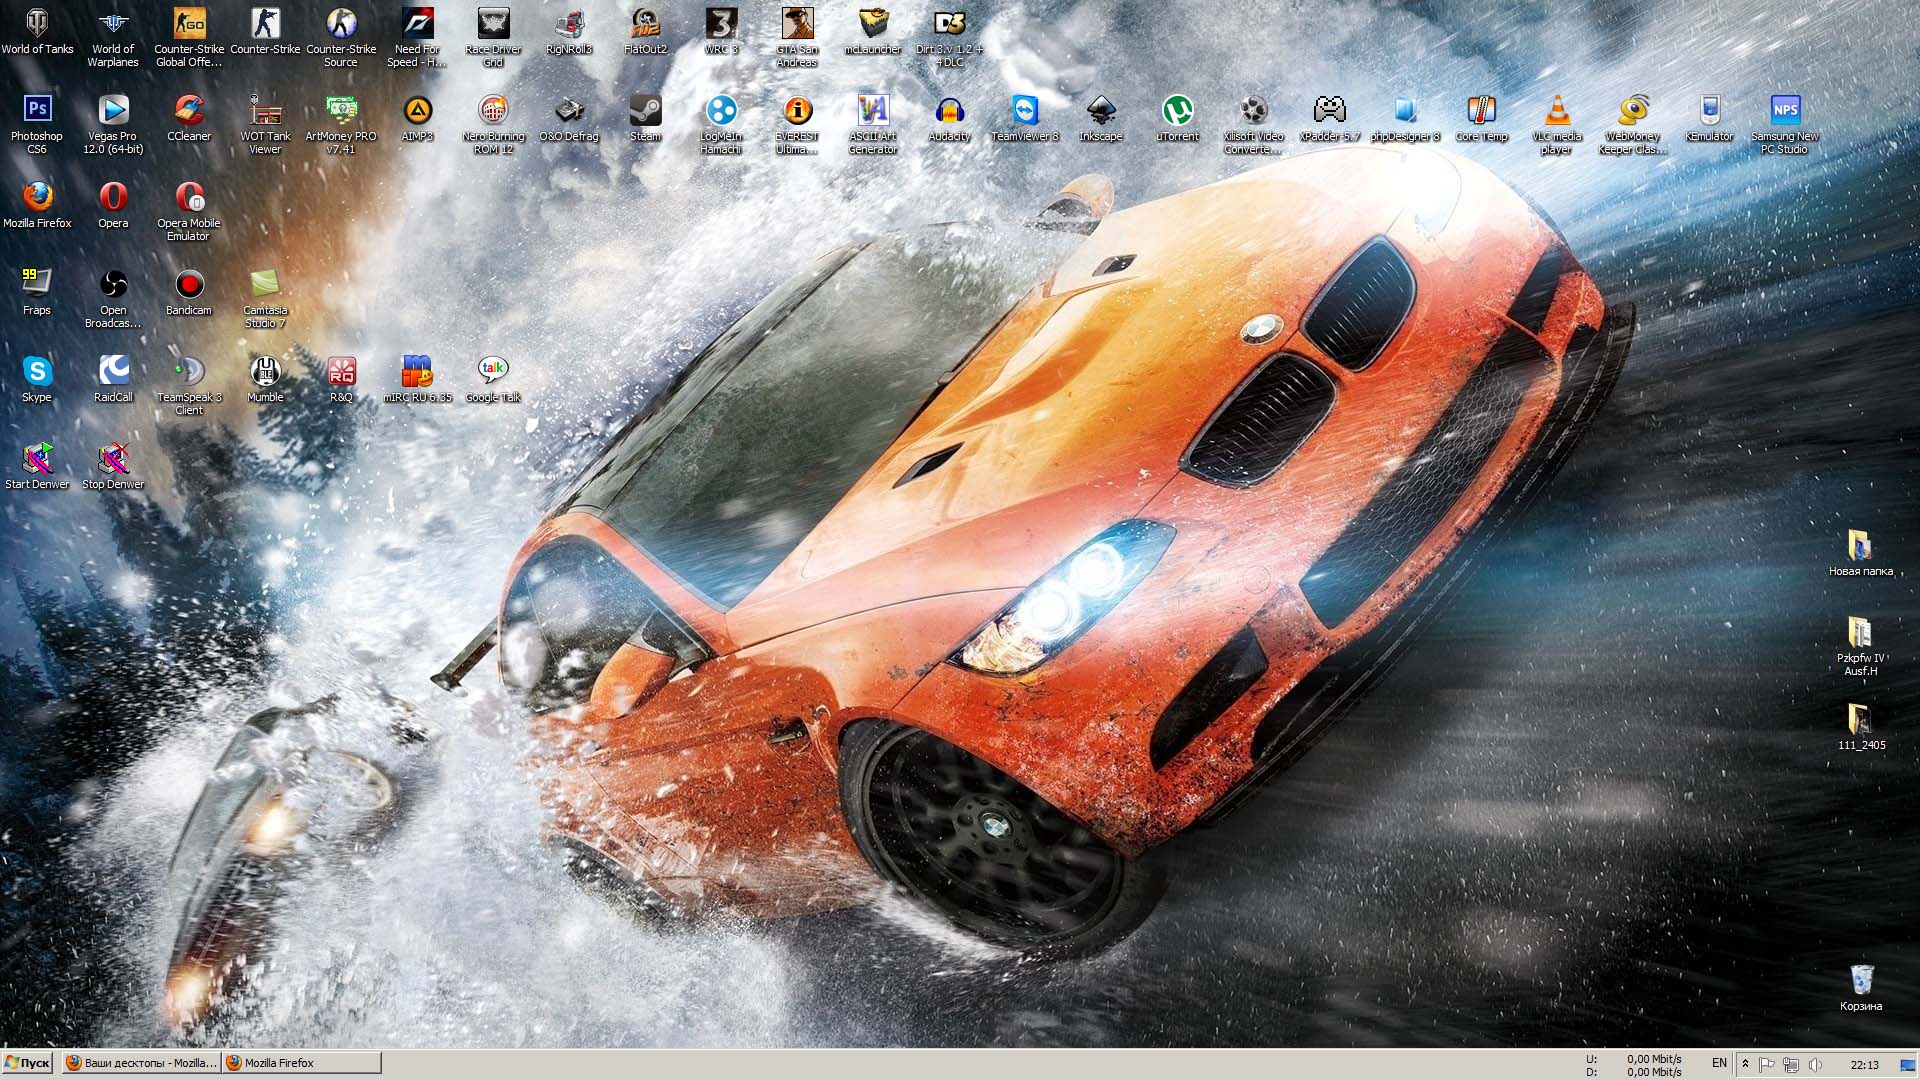Click the VLC media player icon

click(x=1557, y=110)
